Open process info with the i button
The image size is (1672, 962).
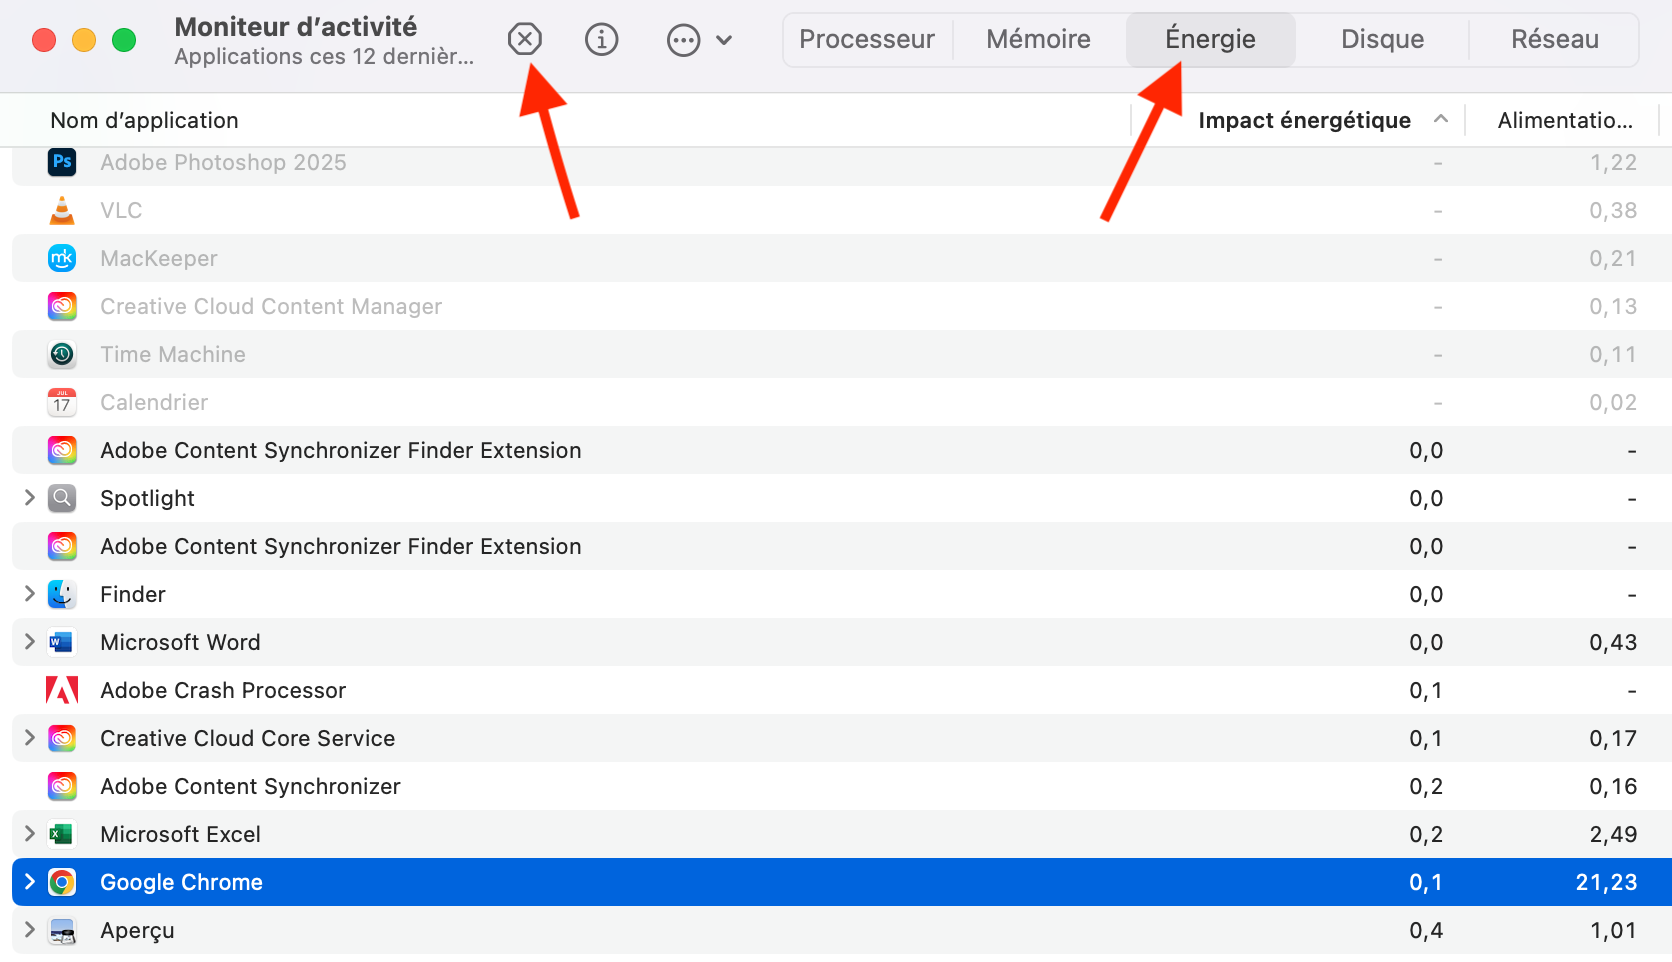pyautogui.click(x=601, y=39)
